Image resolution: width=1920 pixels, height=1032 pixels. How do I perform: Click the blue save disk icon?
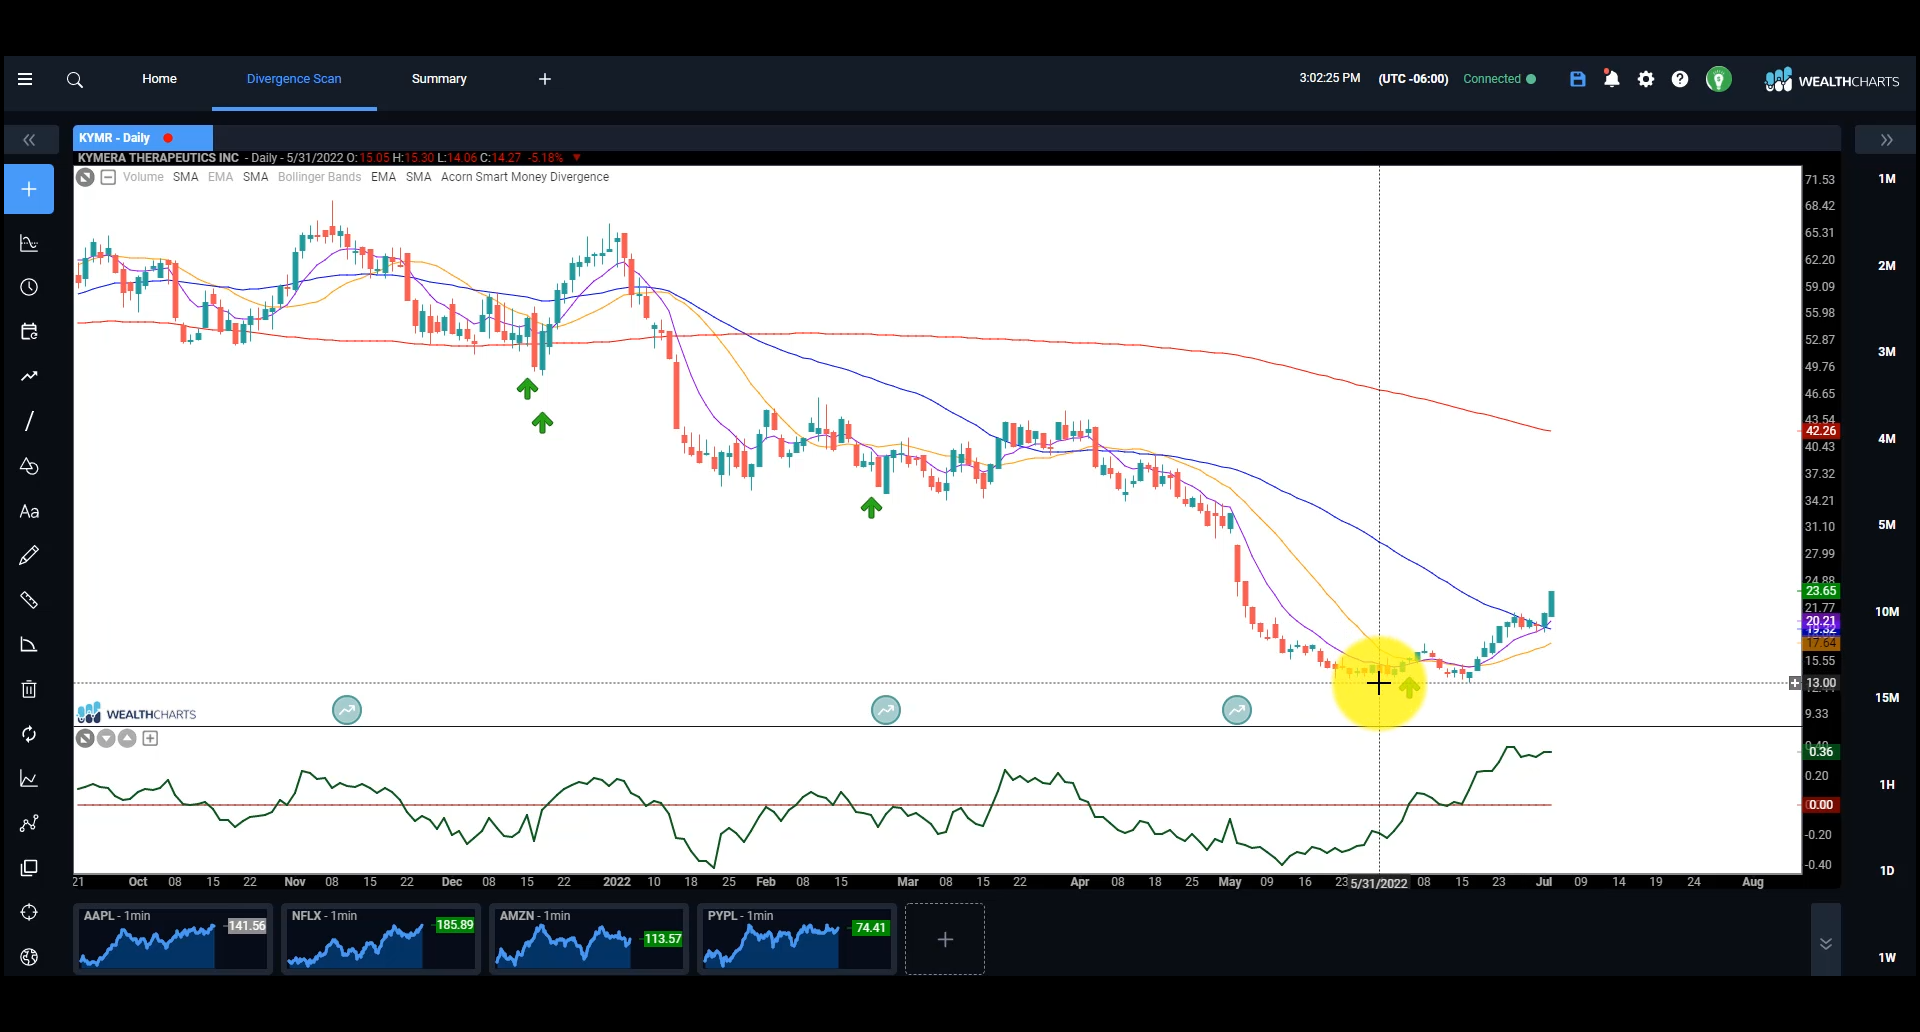[x=1578, y=79]
